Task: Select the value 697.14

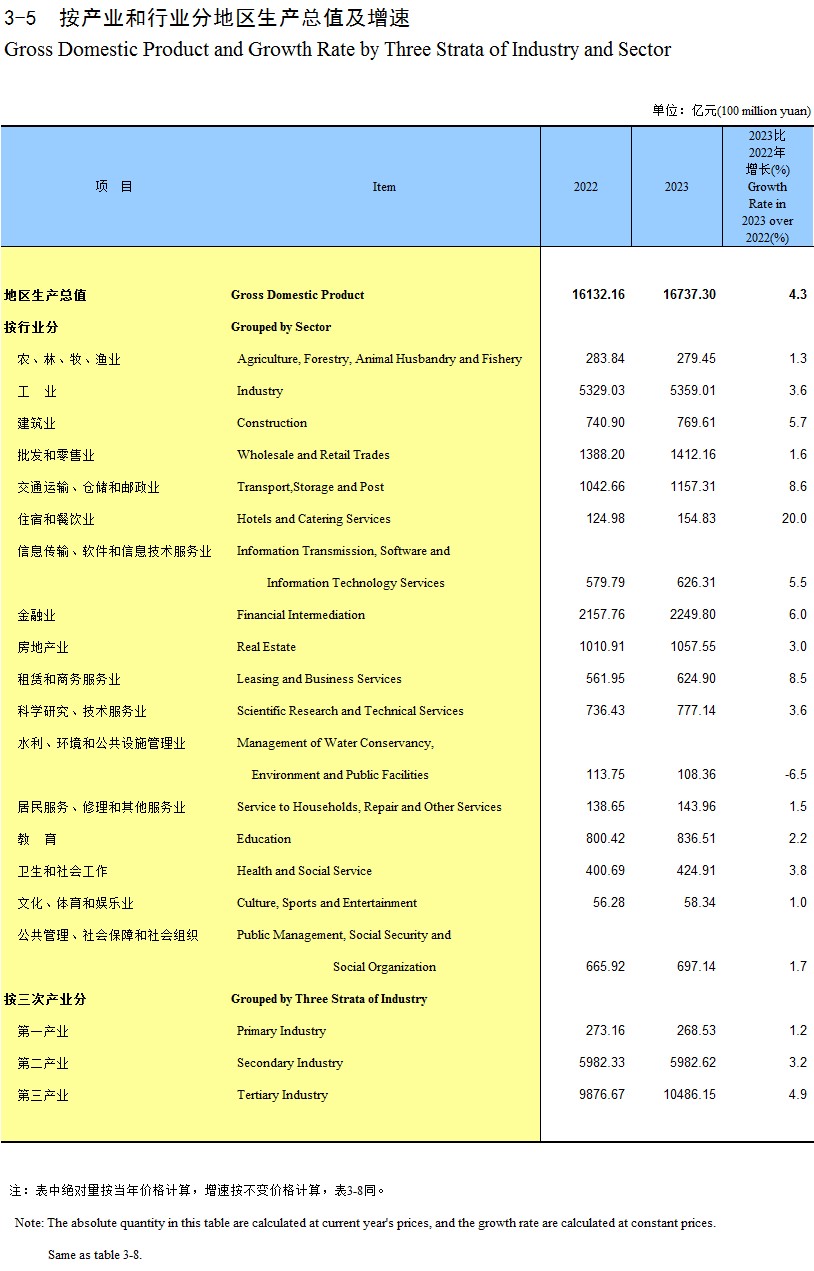Action: point(696,967)
